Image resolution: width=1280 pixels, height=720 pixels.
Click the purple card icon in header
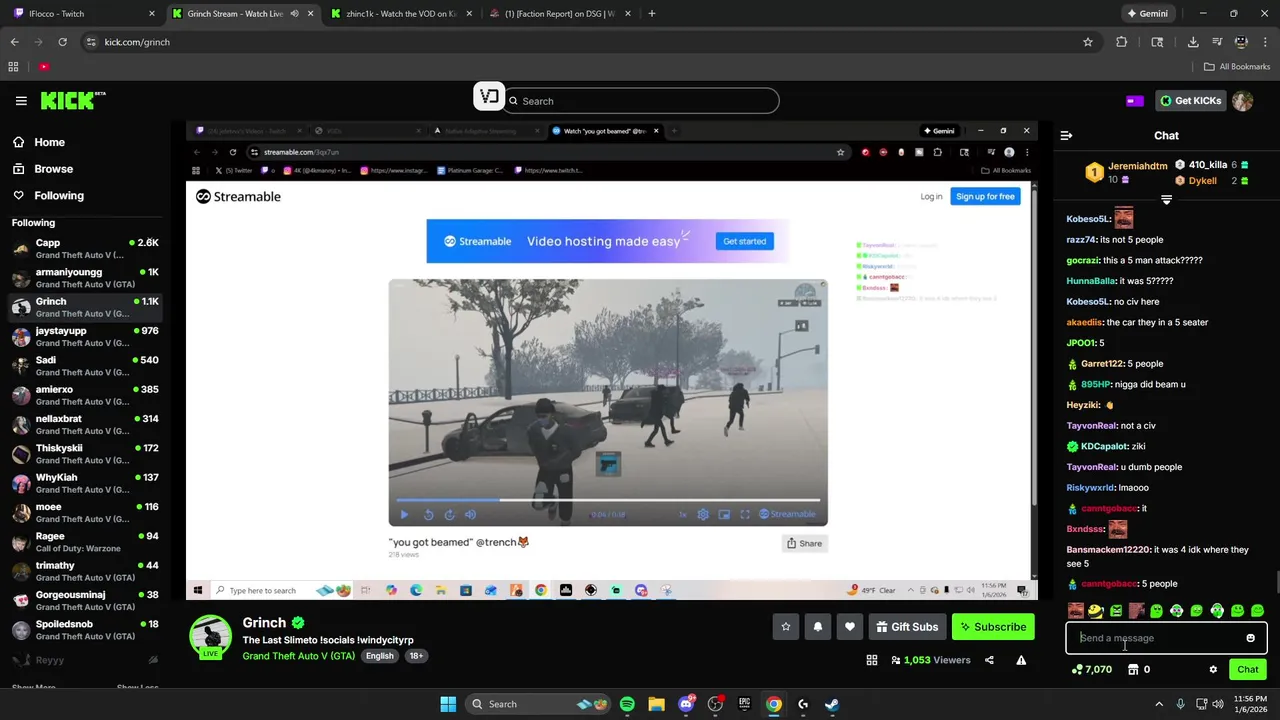pos(1135,101)
